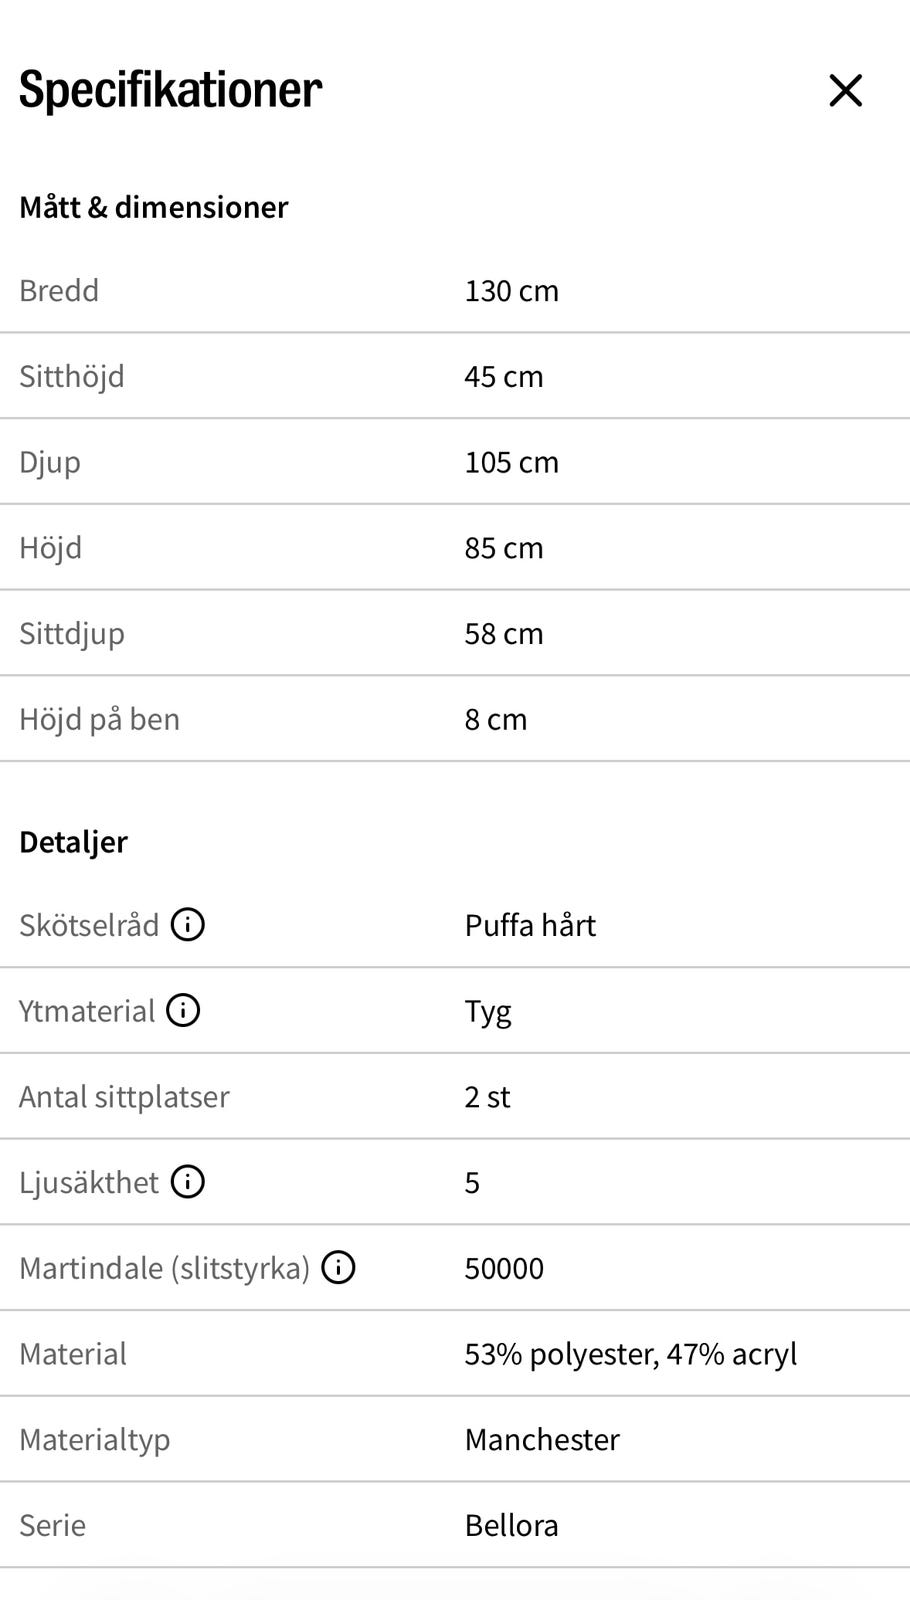910x1600 pixels.
Task: Tap info icon beside Martindale (slitstyrka)
Action: click(338, 1268)
